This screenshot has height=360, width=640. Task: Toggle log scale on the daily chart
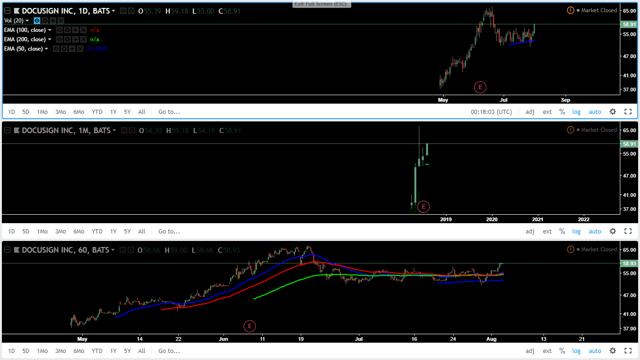(576, 112)
